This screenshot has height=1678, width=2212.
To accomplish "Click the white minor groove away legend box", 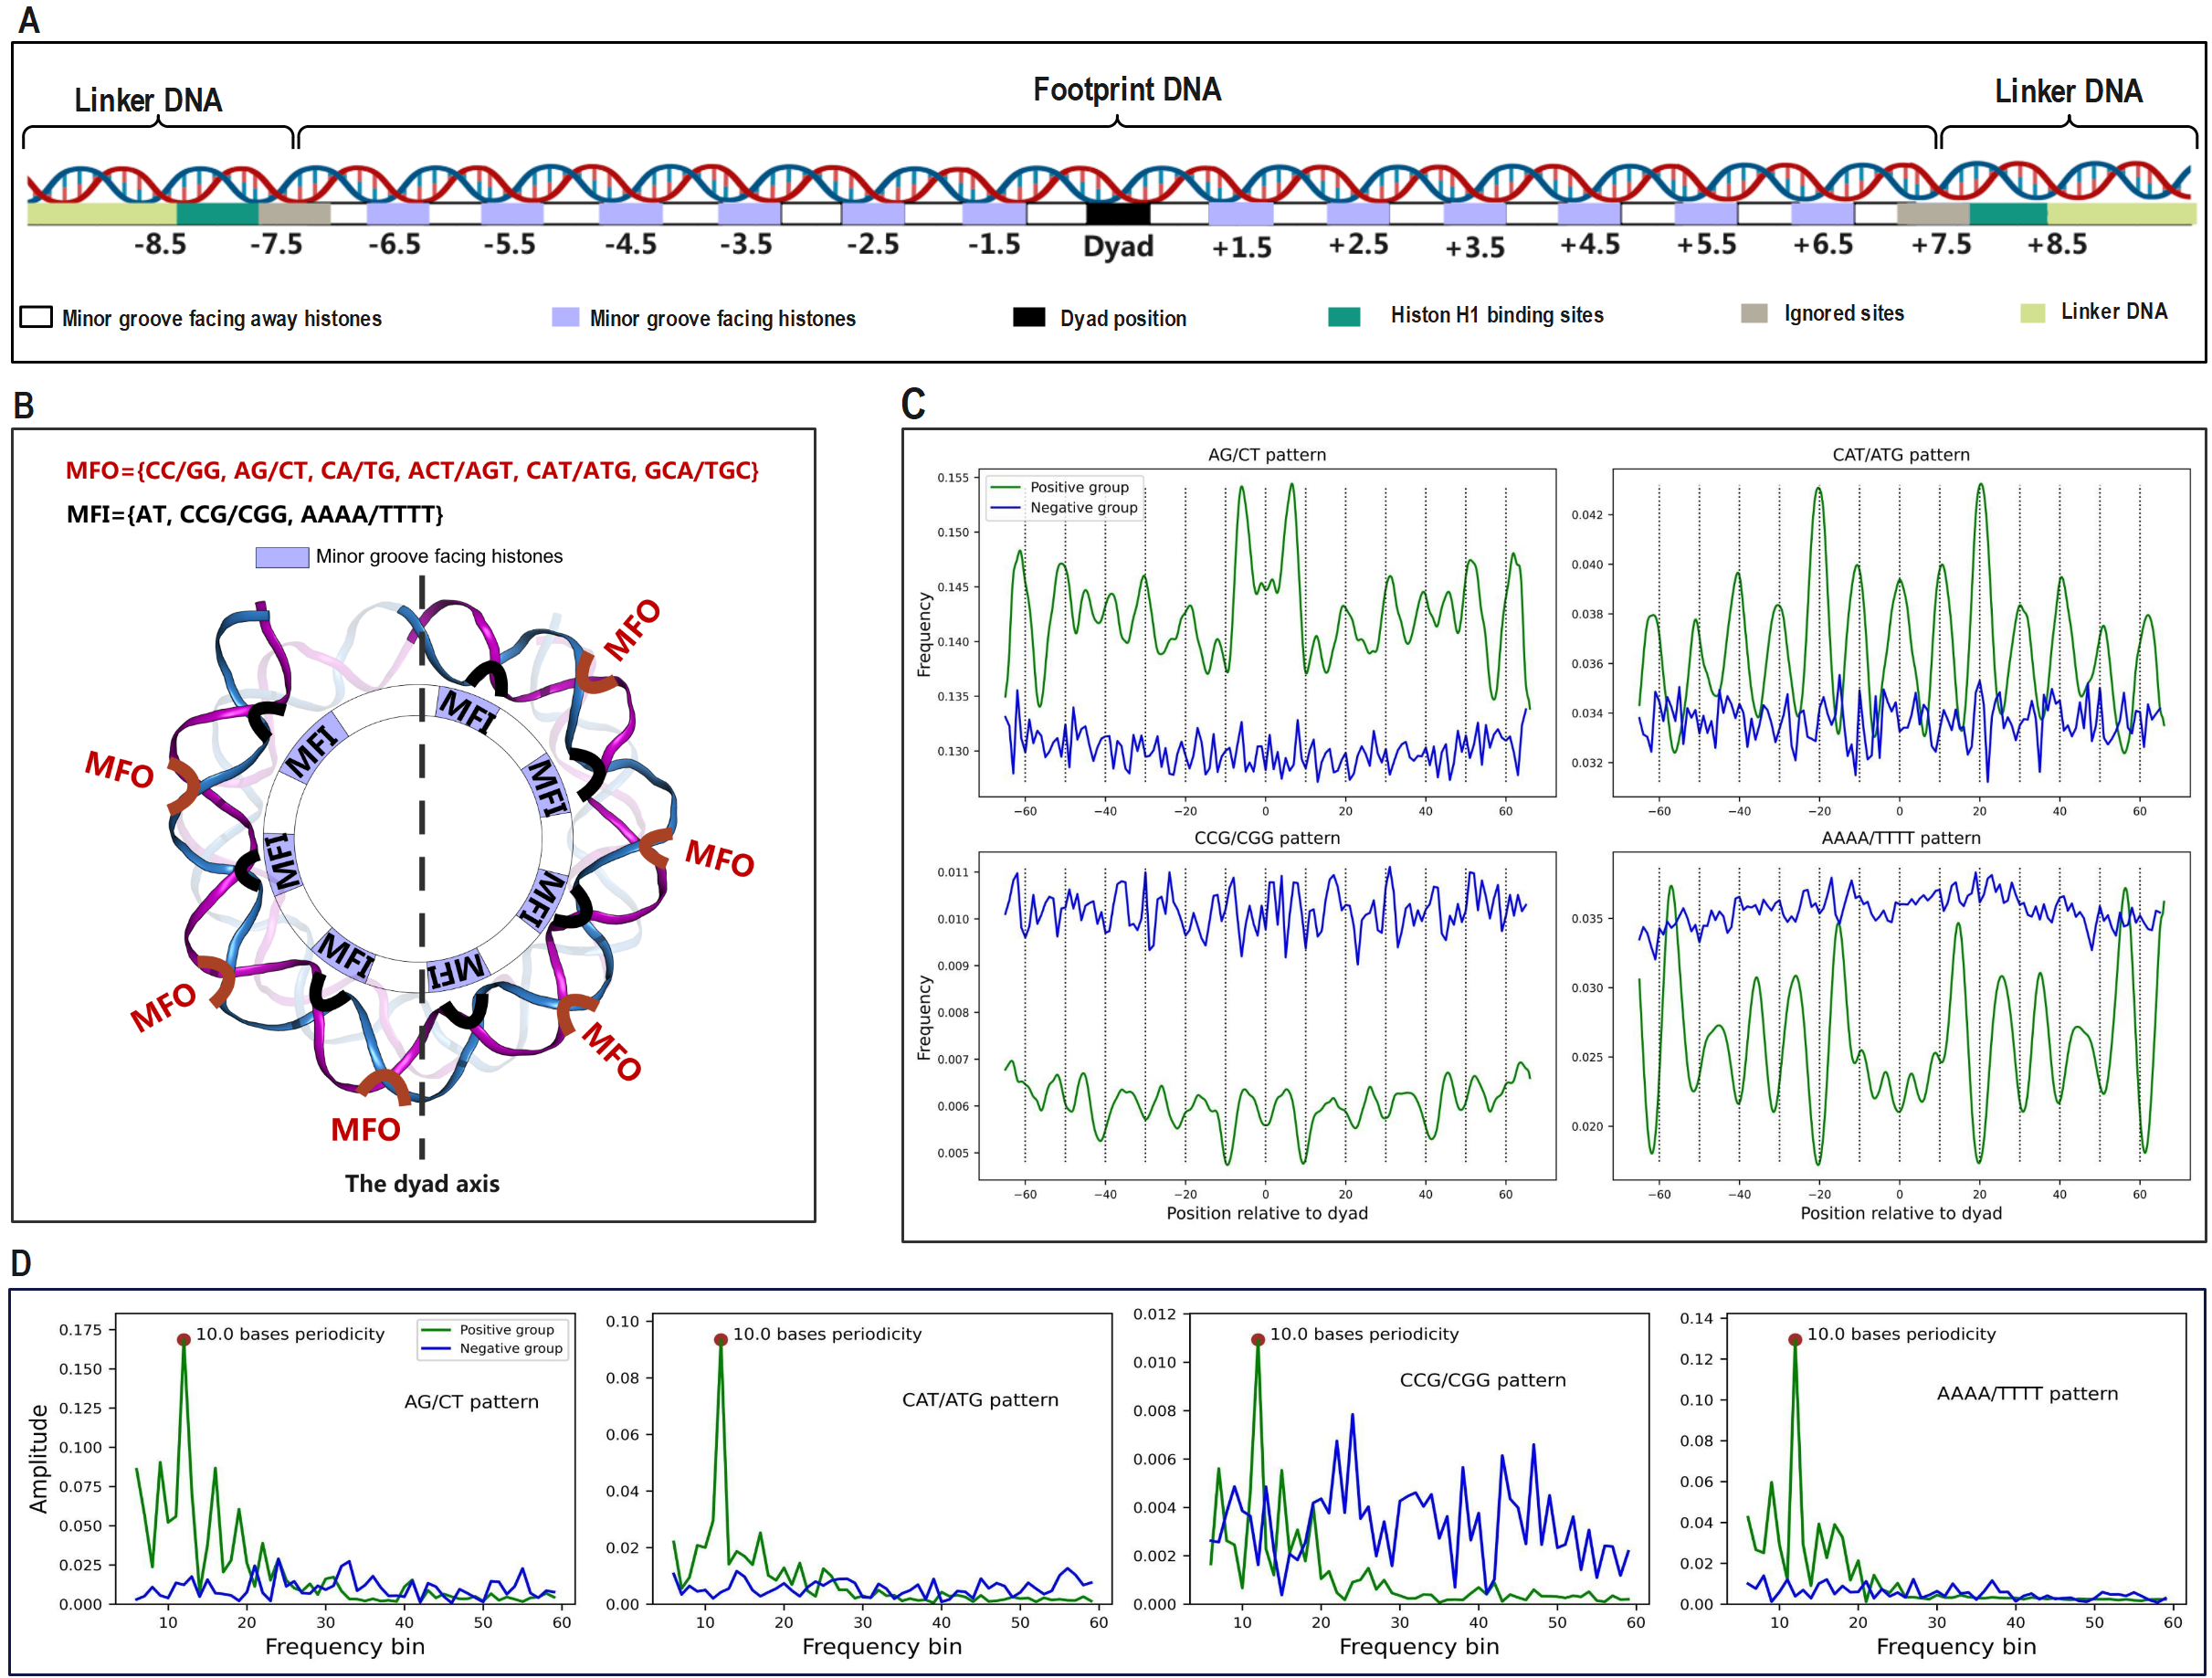I will [36, 317].
